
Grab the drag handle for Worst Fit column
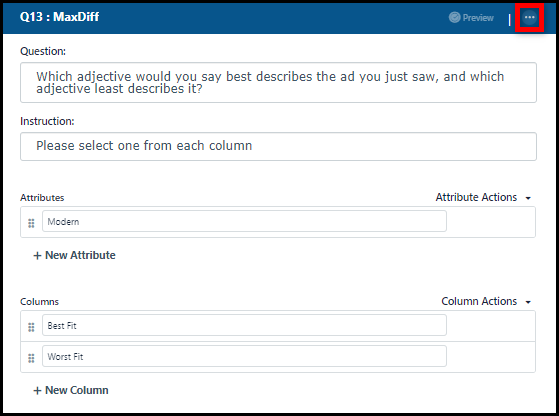click(x=31, y=358)
